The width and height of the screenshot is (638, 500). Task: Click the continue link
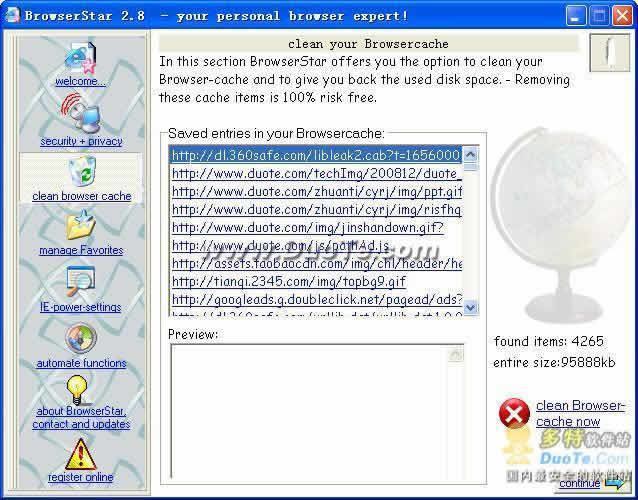579,483
